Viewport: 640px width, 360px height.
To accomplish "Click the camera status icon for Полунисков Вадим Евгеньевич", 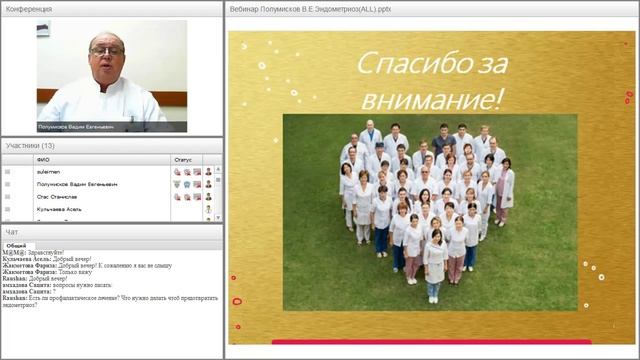I will 187,184.
